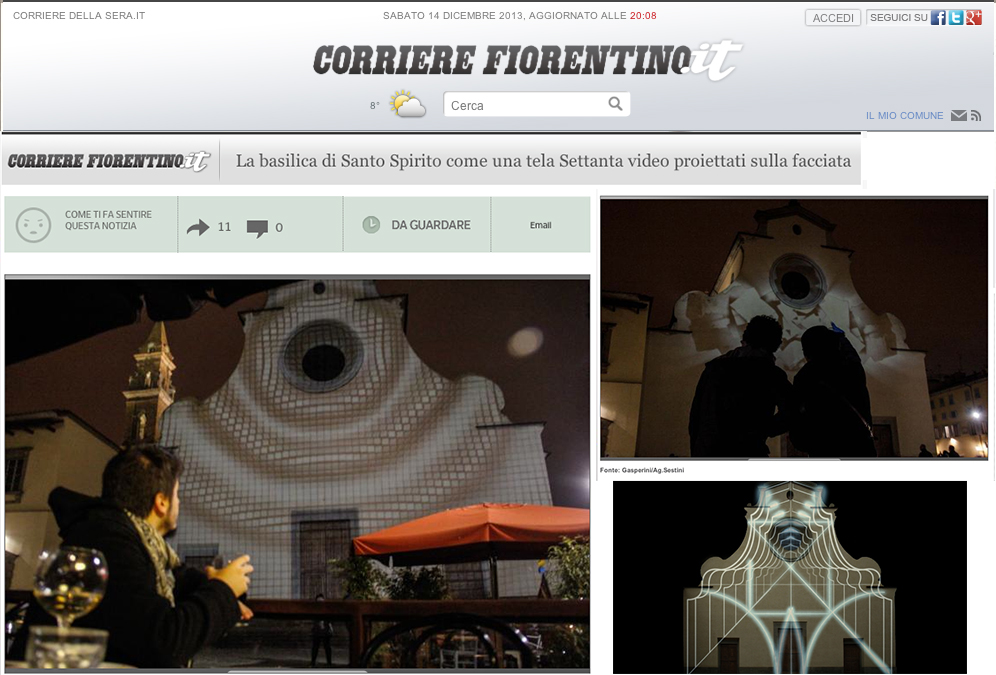Click the Email share option
The width and height of the screenshot is (996, 675).
point(540,225)
